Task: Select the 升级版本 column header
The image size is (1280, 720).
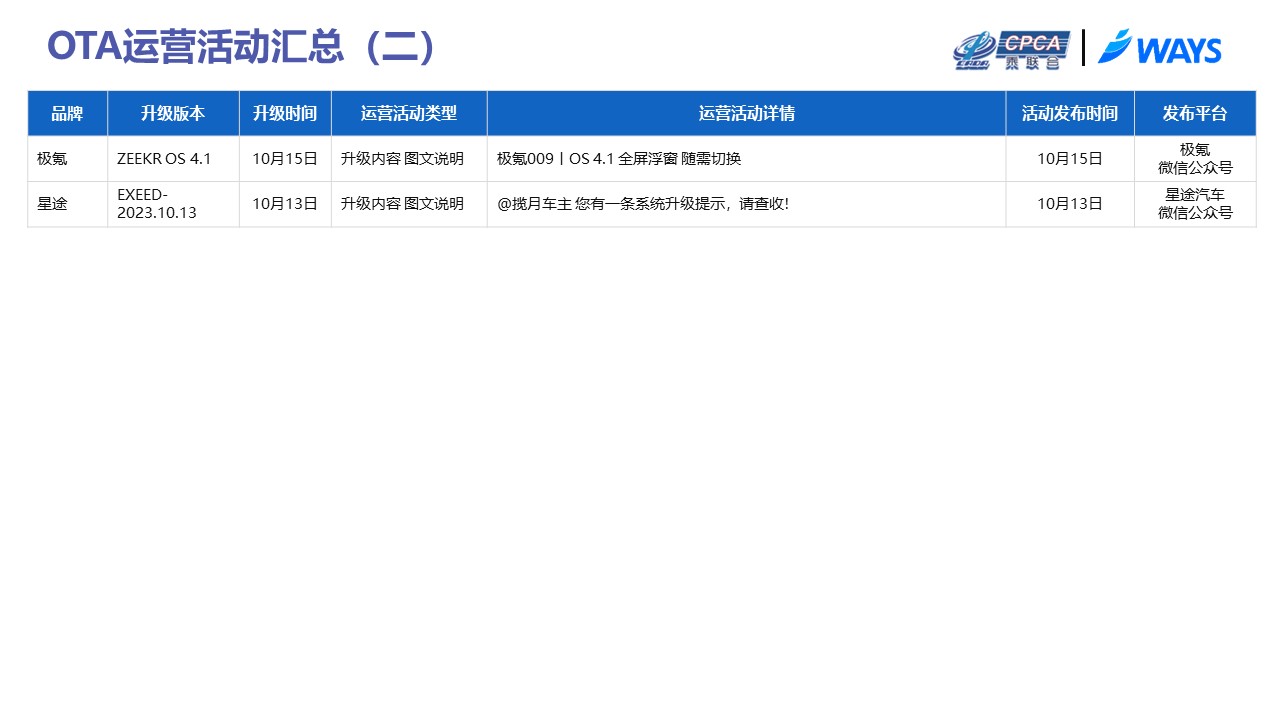Action: (173, 113)
